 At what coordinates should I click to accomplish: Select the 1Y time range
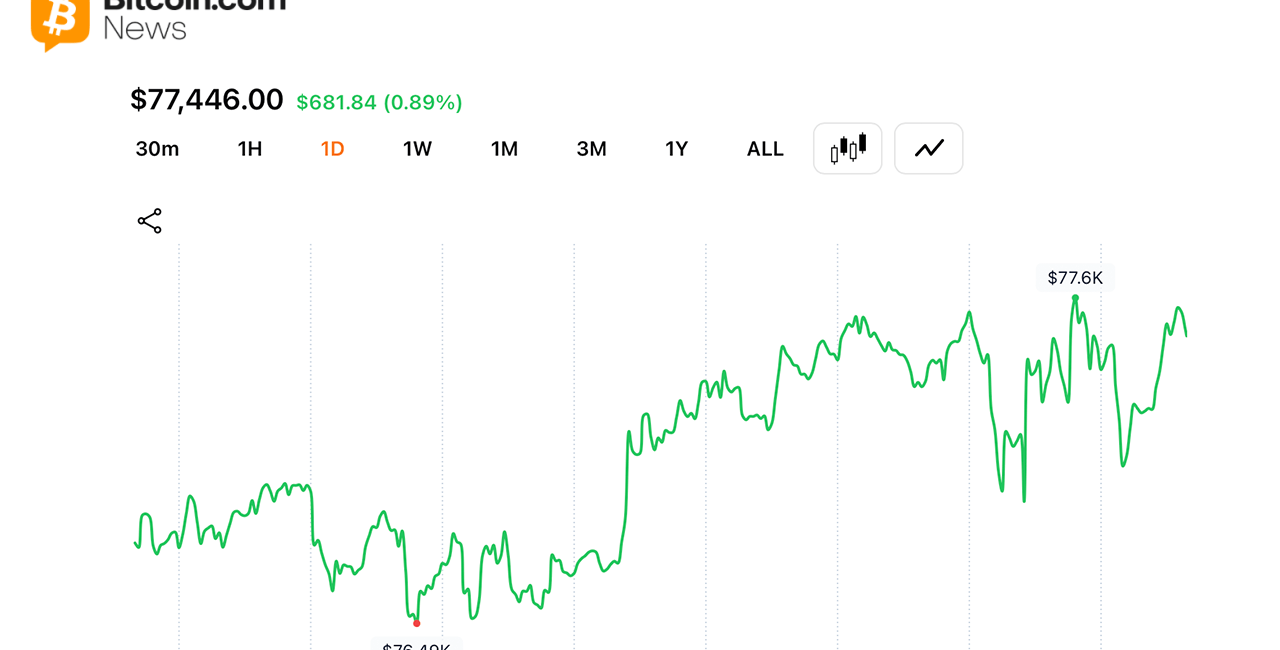pos(677,149)
